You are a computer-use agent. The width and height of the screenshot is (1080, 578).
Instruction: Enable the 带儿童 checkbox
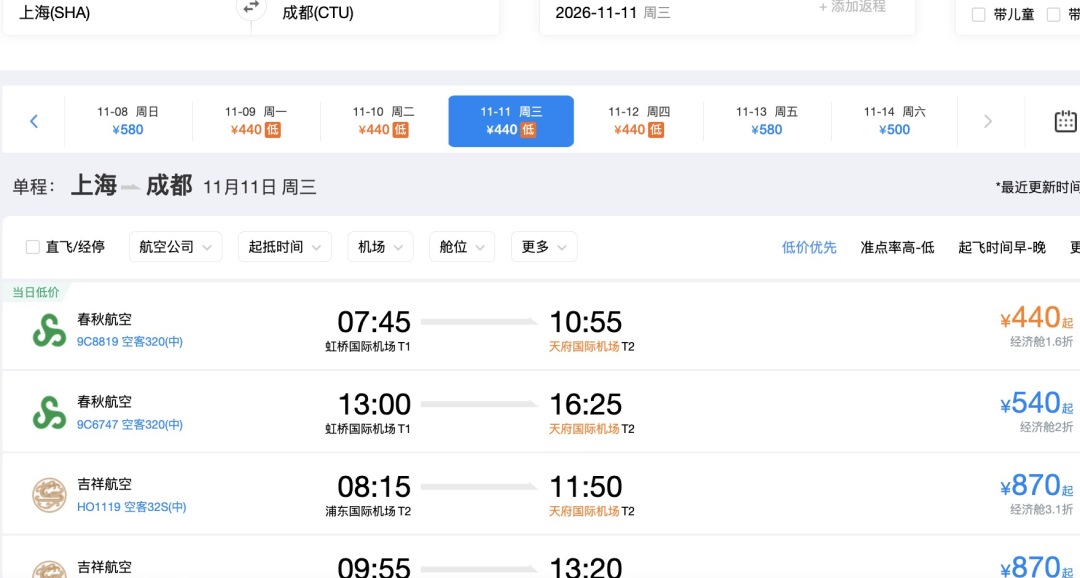pyautogui.click(x=978, y=15)
